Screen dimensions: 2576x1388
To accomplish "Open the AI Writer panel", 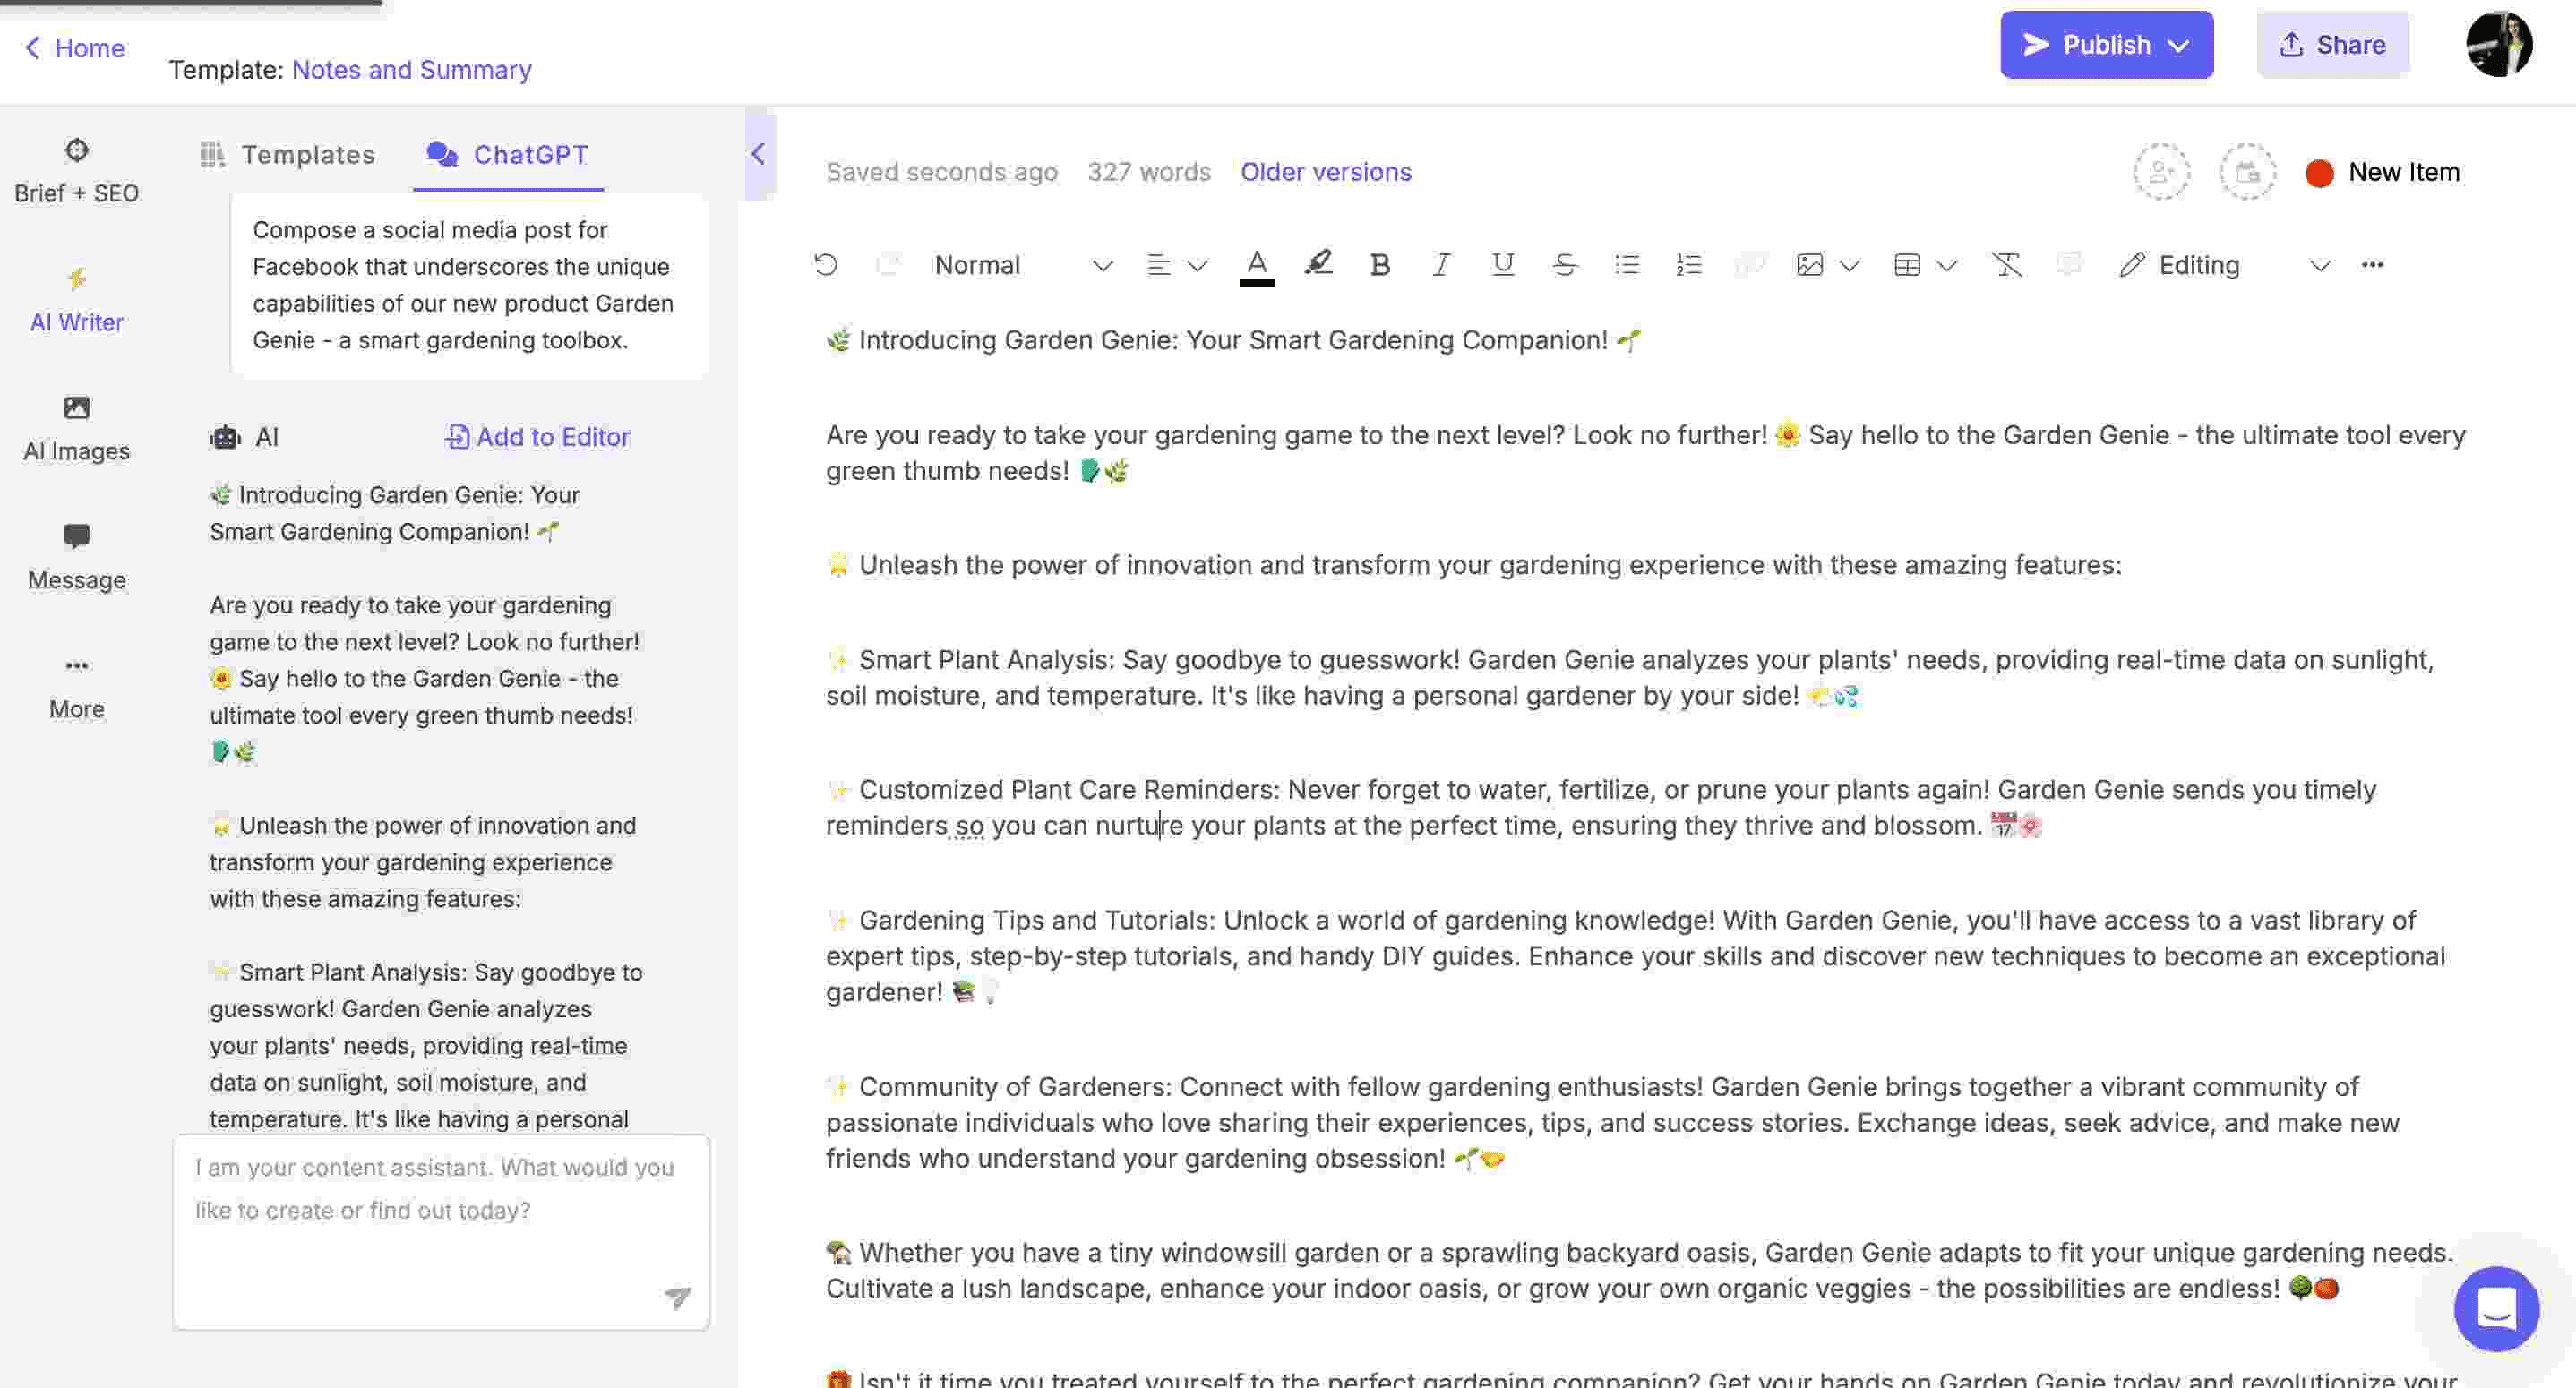I will click(76, 300).
